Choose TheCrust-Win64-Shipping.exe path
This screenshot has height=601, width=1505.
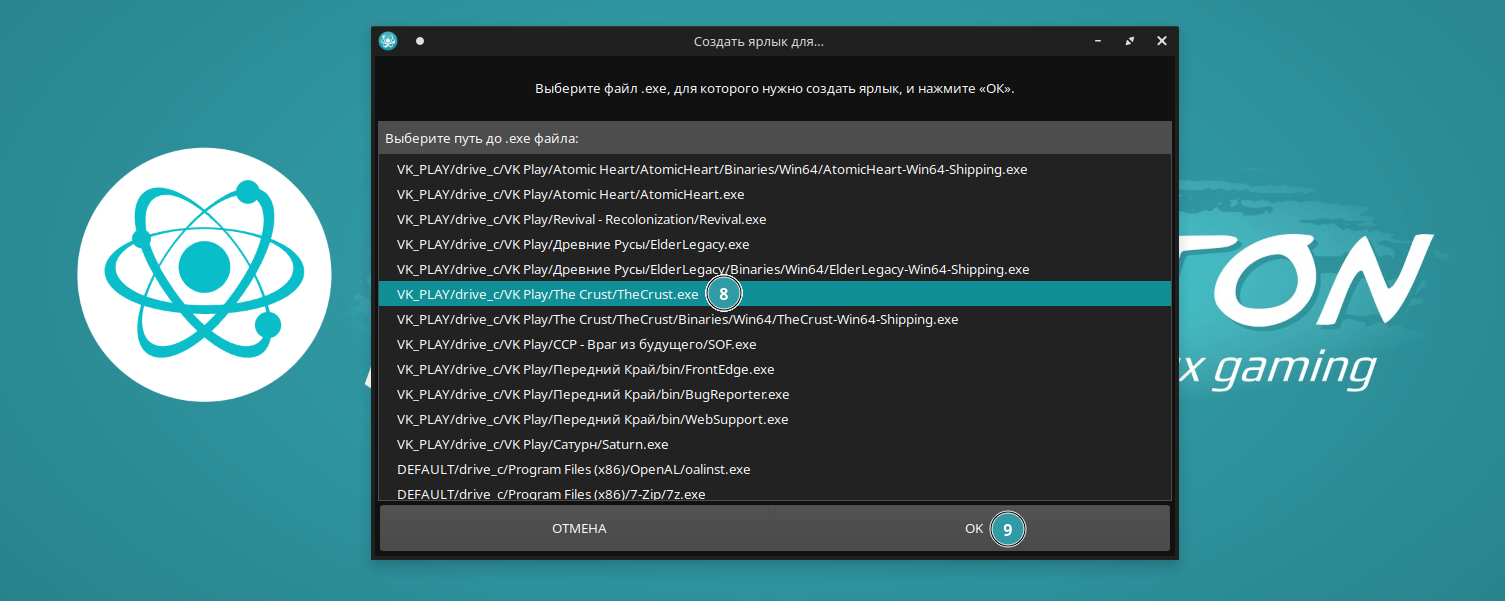(x=775, y=319)
